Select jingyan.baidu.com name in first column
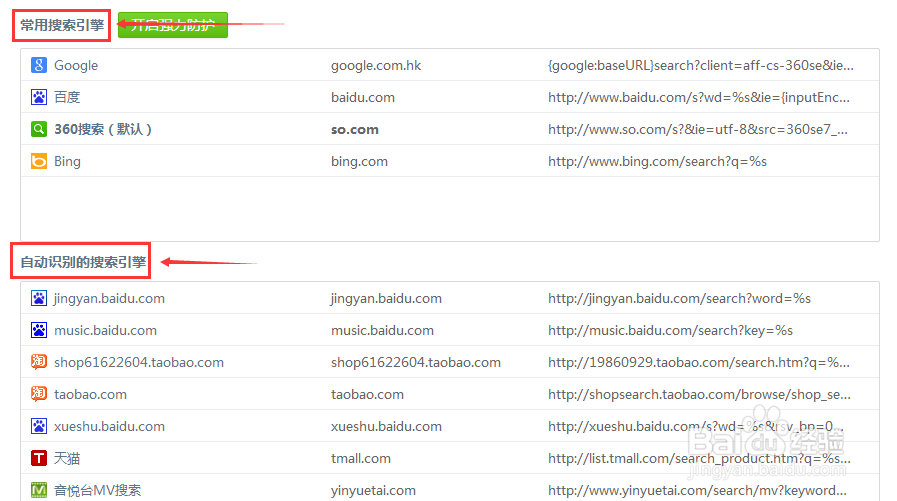The height and width of the screenshot is (501, 897). [109, 299]
